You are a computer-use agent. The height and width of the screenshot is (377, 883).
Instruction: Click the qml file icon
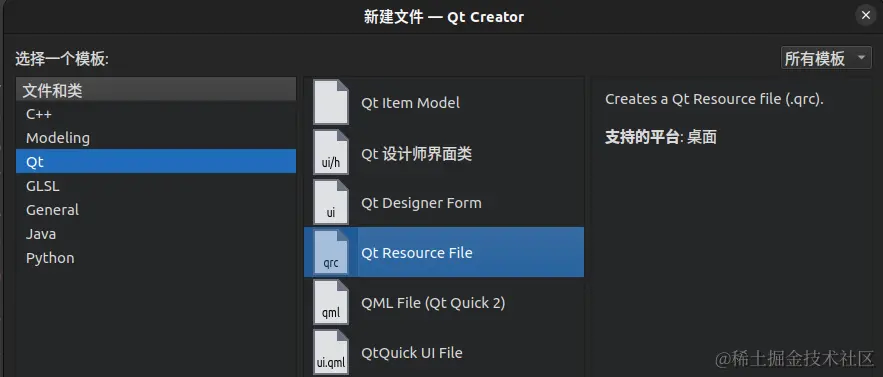click(331, 302)
